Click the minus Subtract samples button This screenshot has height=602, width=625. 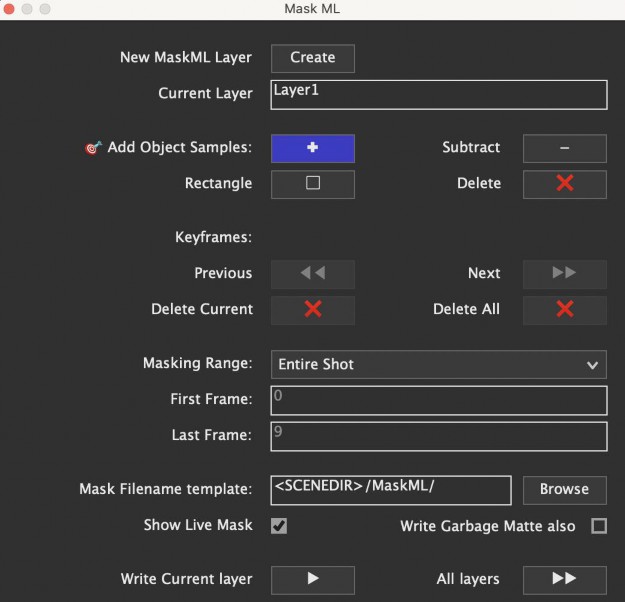tap(564, 148)
